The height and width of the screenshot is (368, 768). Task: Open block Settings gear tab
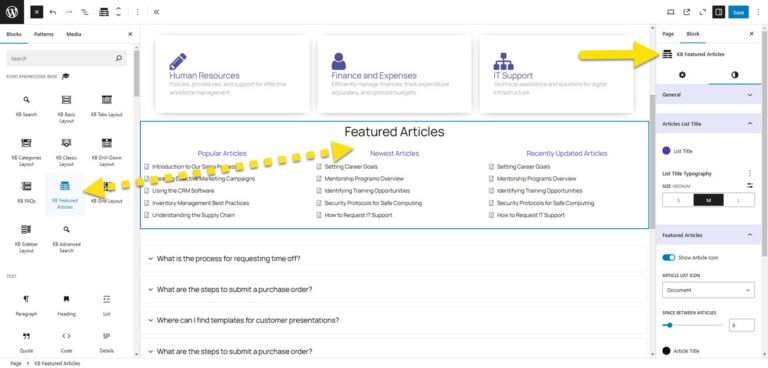coord(682,75)
